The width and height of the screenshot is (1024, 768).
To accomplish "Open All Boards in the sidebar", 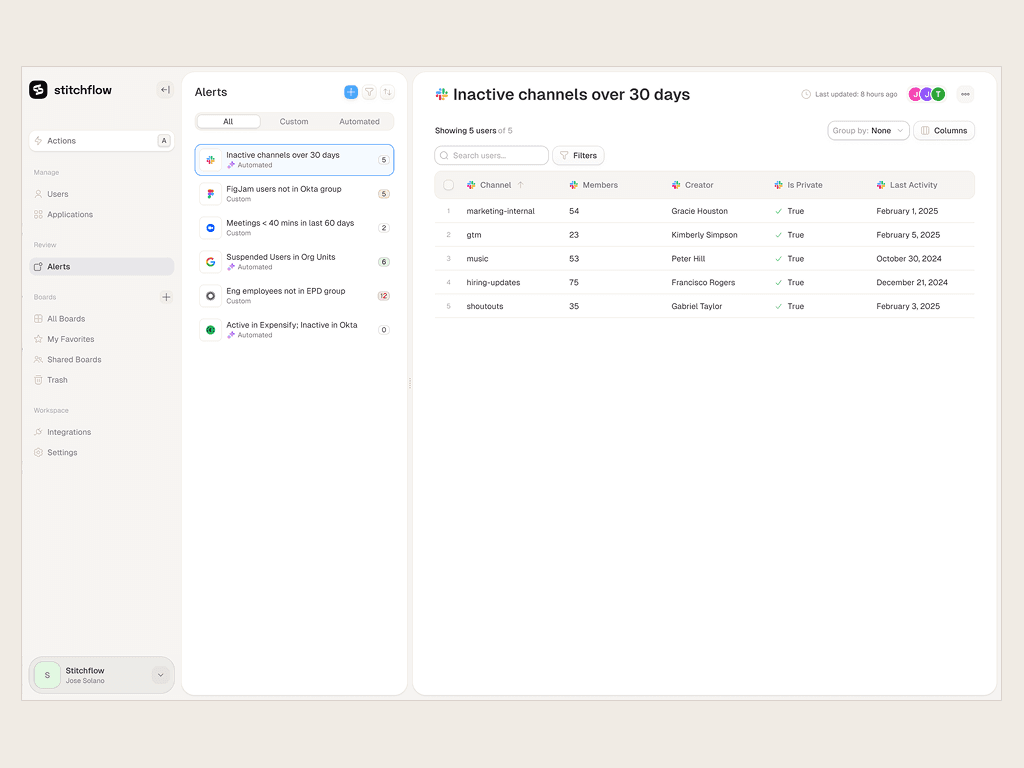I will pyautogui.click(x=101, y=319).
